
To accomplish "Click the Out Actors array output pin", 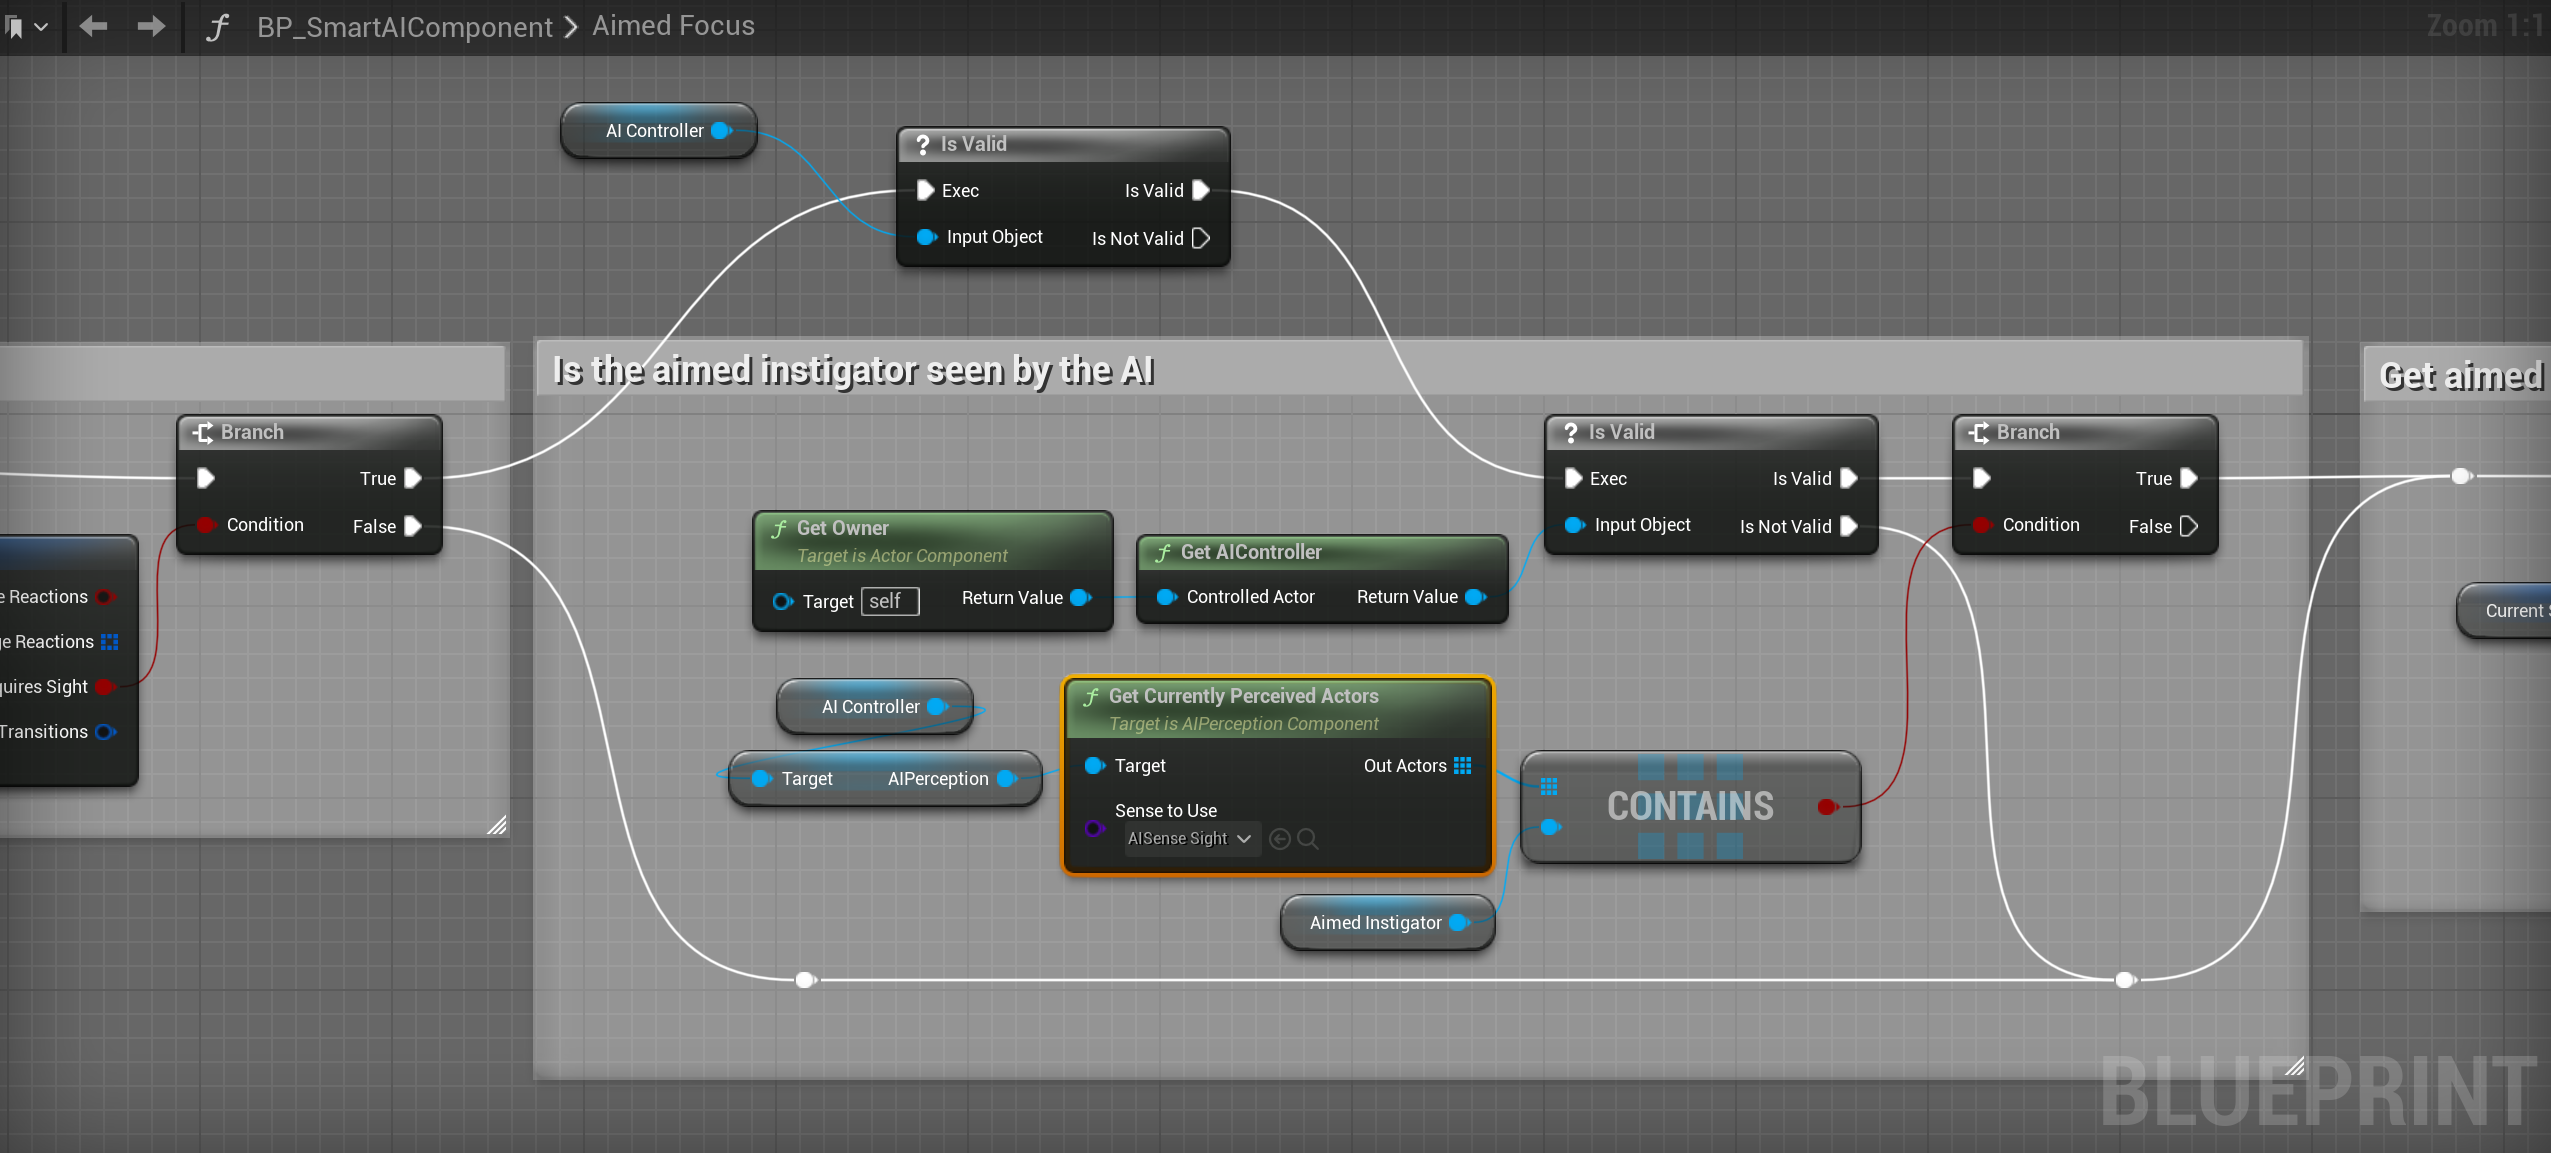I will pyautogui.click(x=1463, y=766).
